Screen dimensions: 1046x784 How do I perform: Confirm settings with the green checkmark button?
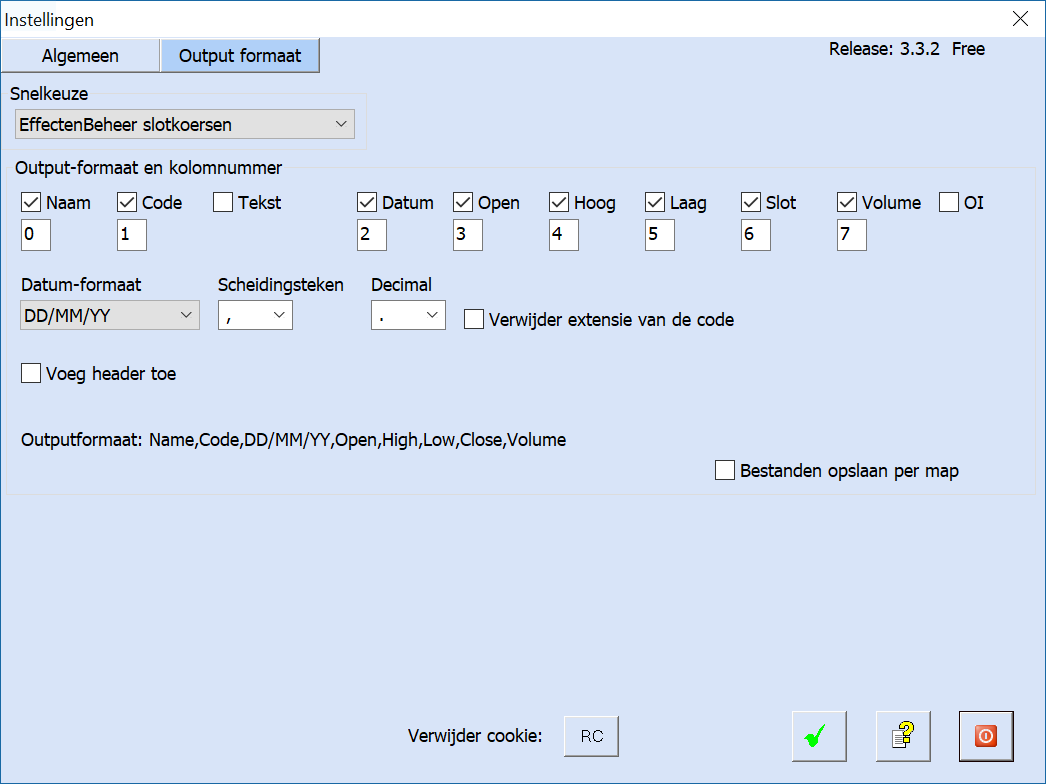pyautogui.click(x=819, y=737)
